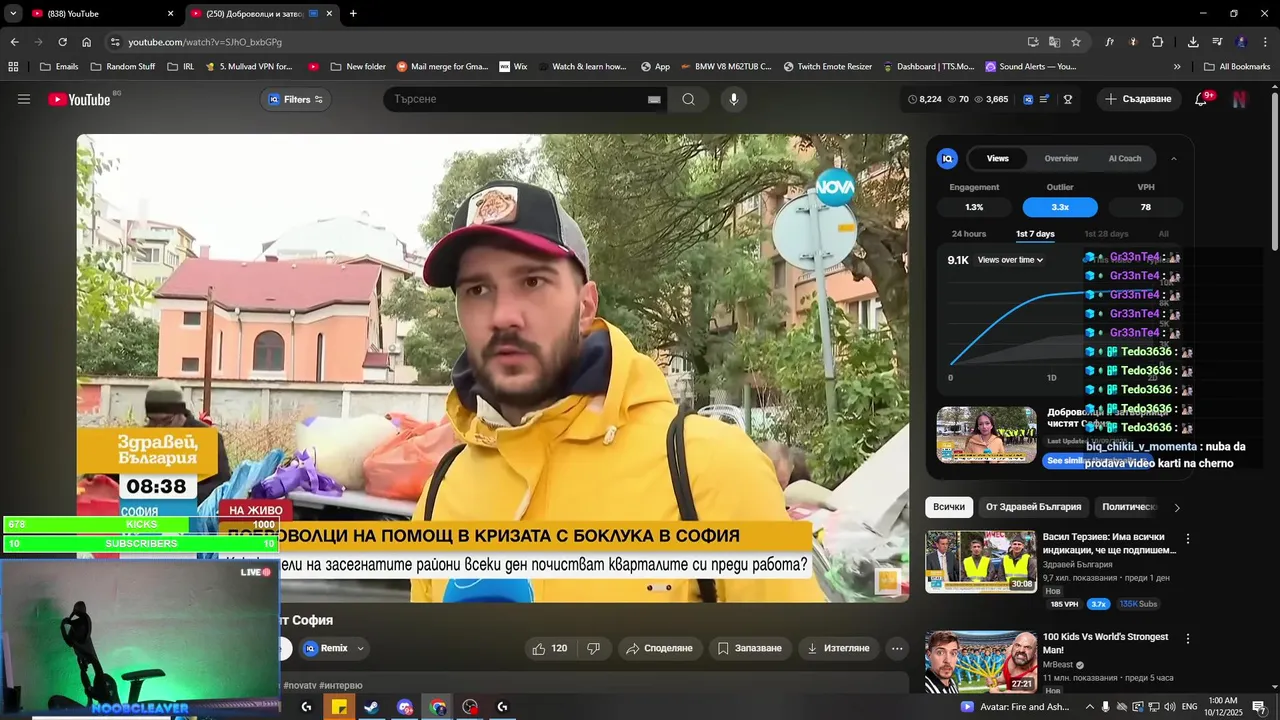Open the Chrome apps grid in bookmarks bar
Screen dimensions: 1280x720
click(x=13, y=67)
